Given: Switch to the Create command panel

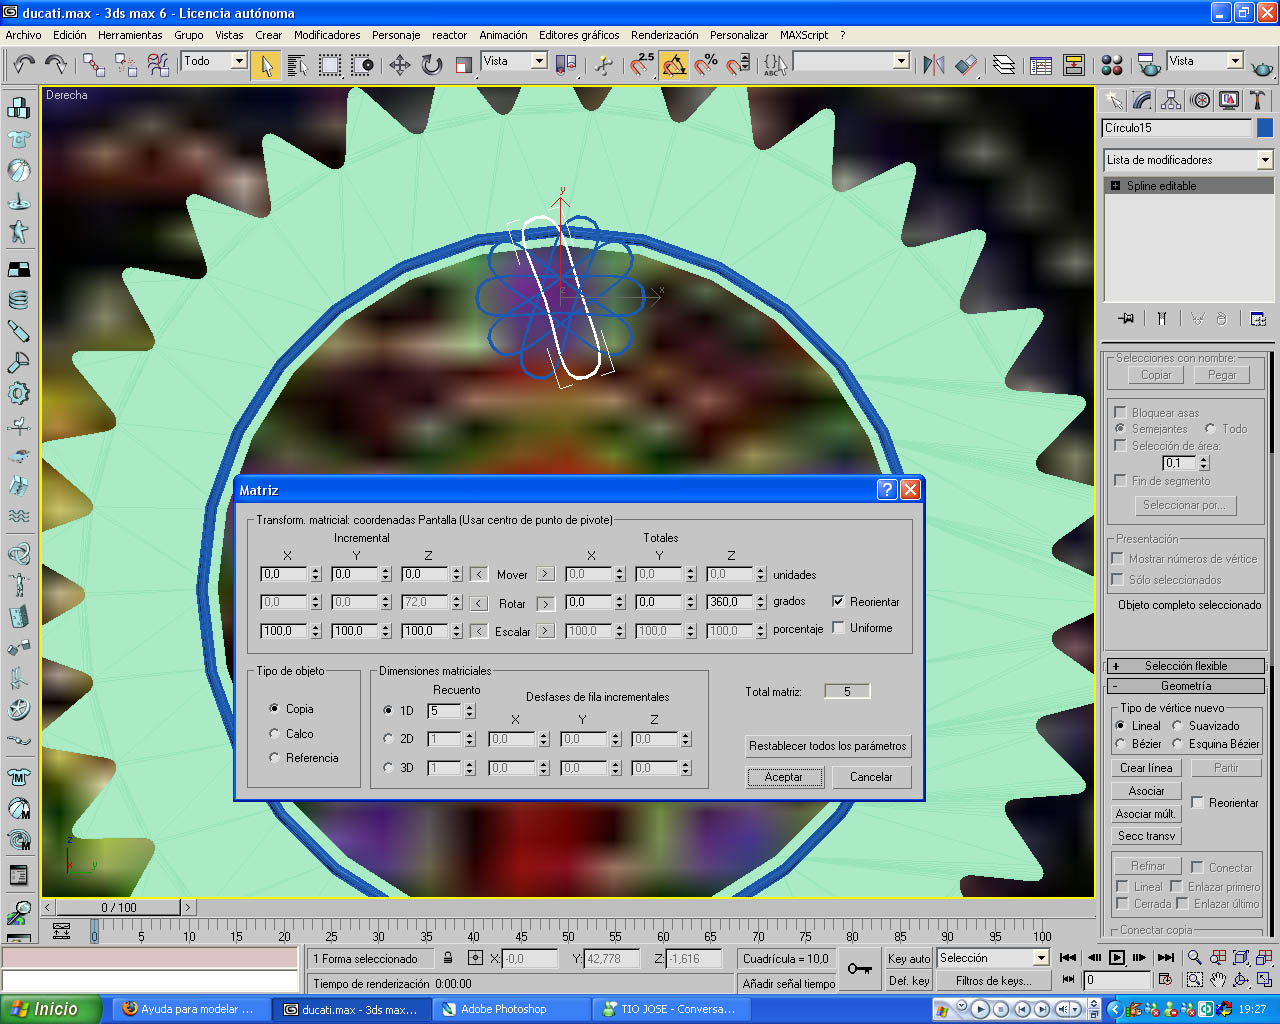Looking at the screenshot, I should (x=1114, y=100).
